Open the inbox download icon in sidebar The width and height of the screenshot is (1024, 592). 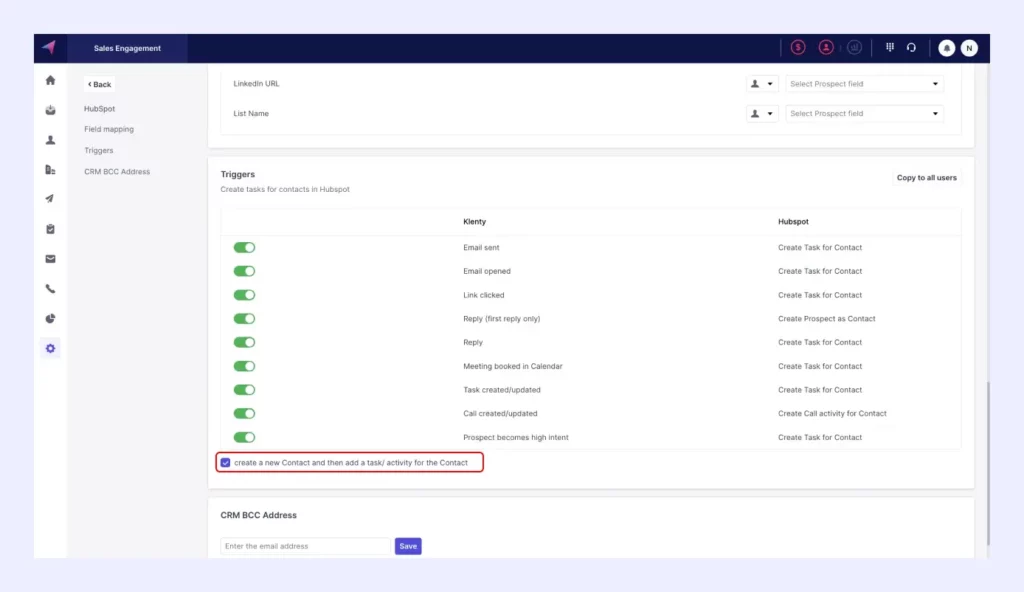pos(50,110)
